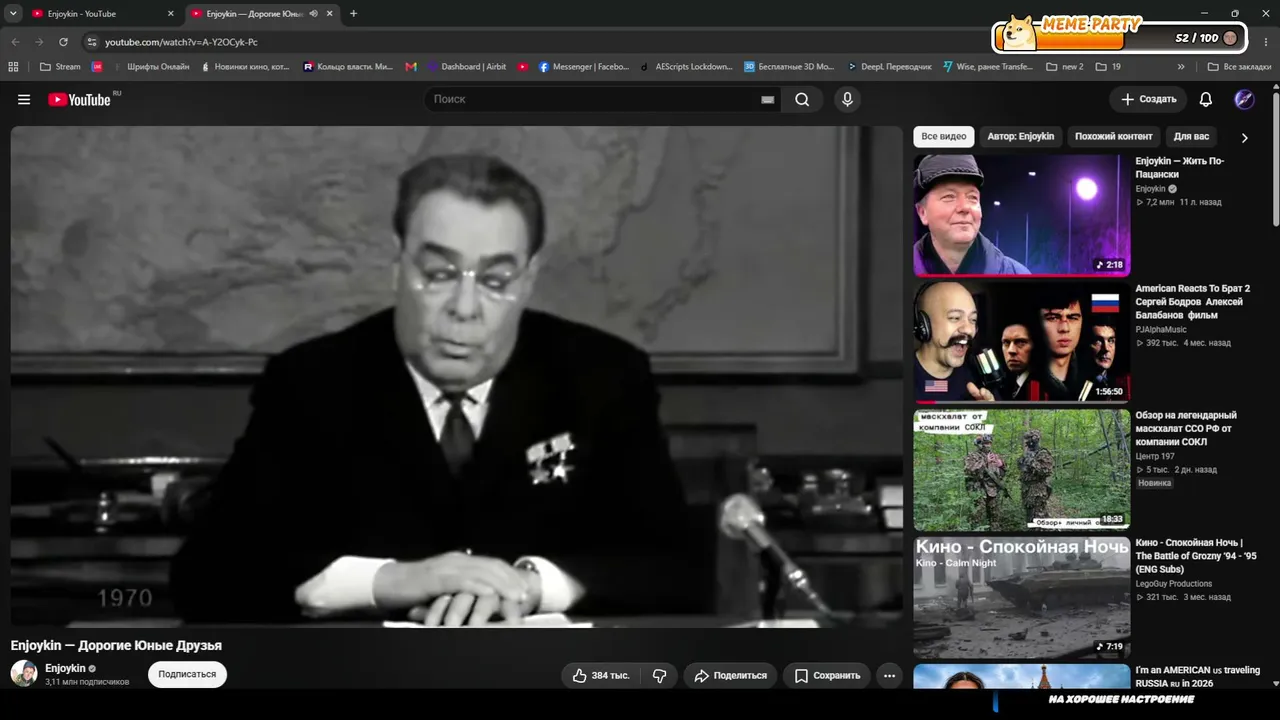The height and width of the screenshot is (720, 1280).
Task: Open the DeepL Переводчик bookmark
Action: 889,67
